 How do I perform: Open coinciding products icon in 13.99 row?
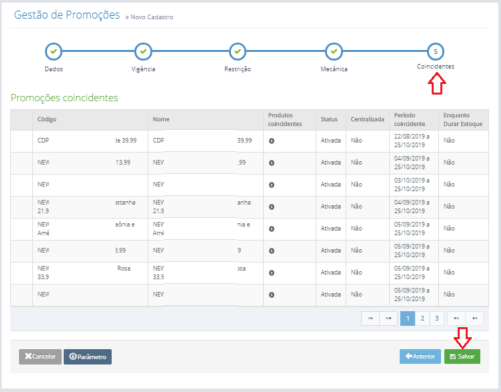[272, 163]
